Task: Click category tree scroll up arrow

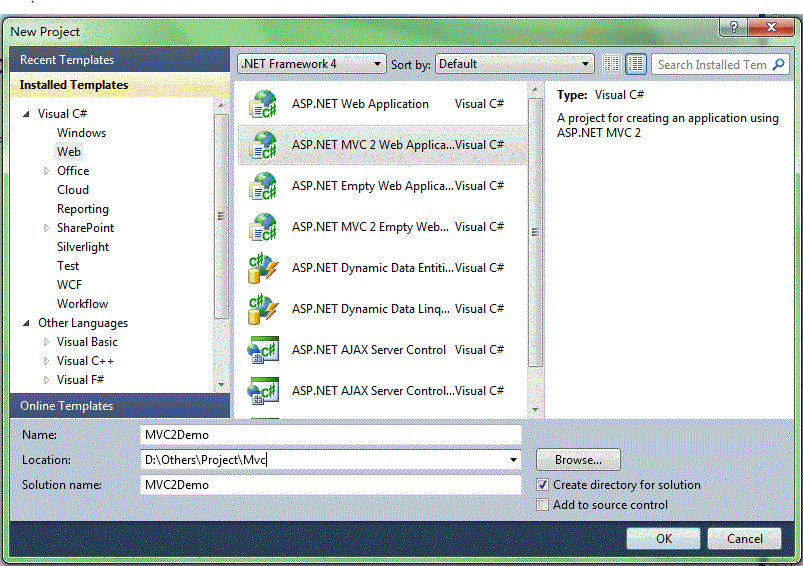Action: (221, 105)
